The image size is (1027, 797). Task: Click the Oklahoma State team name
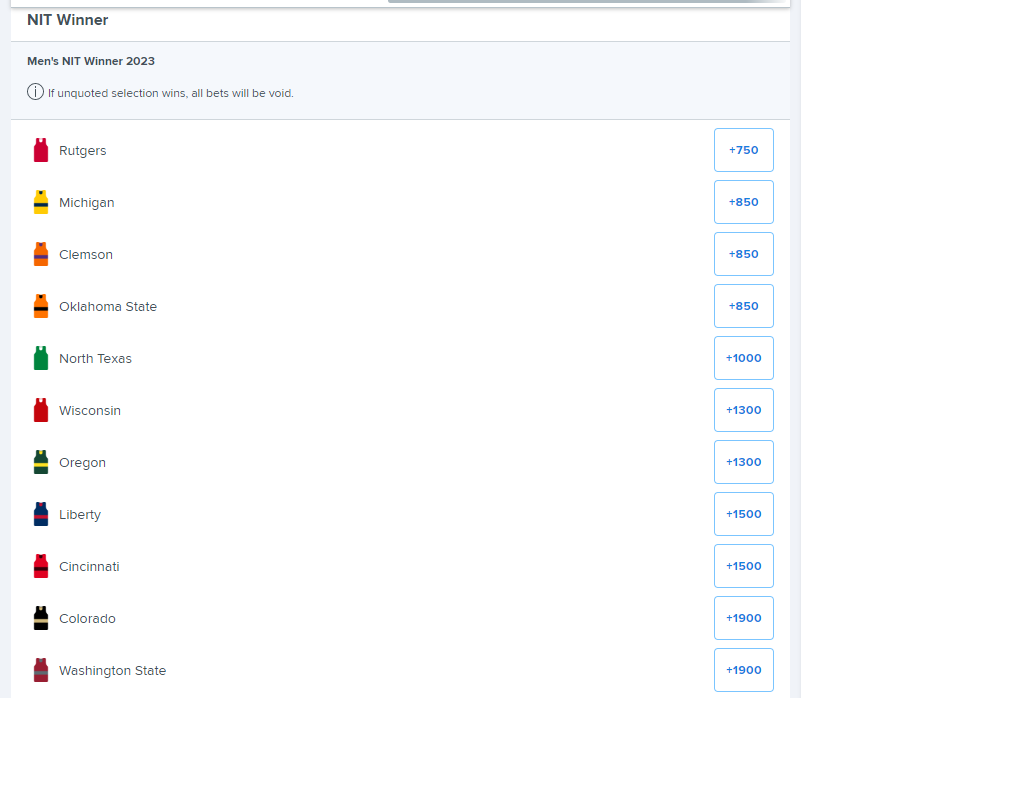108,306
